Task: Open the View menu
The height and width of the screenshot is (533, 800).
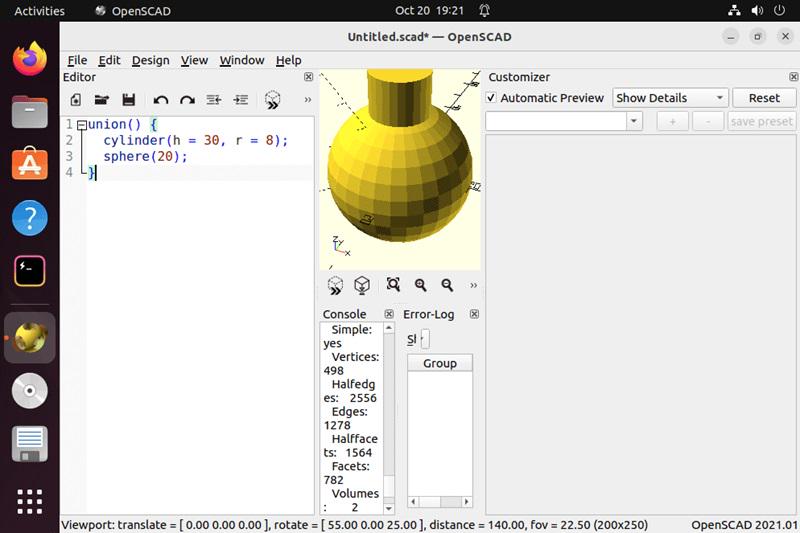Action: 194,60
